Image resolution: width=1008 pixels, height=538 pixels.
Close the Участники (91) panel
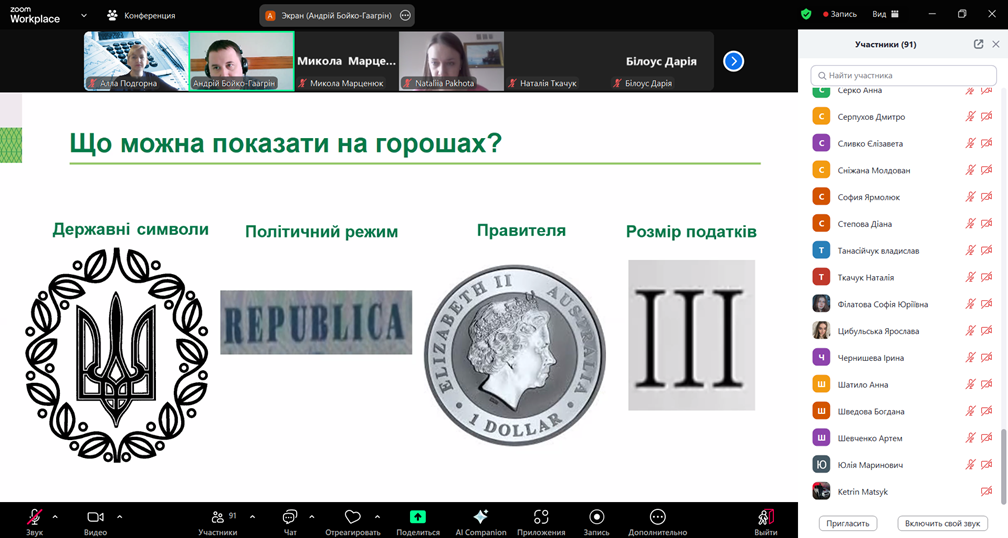tap(996, 44)
